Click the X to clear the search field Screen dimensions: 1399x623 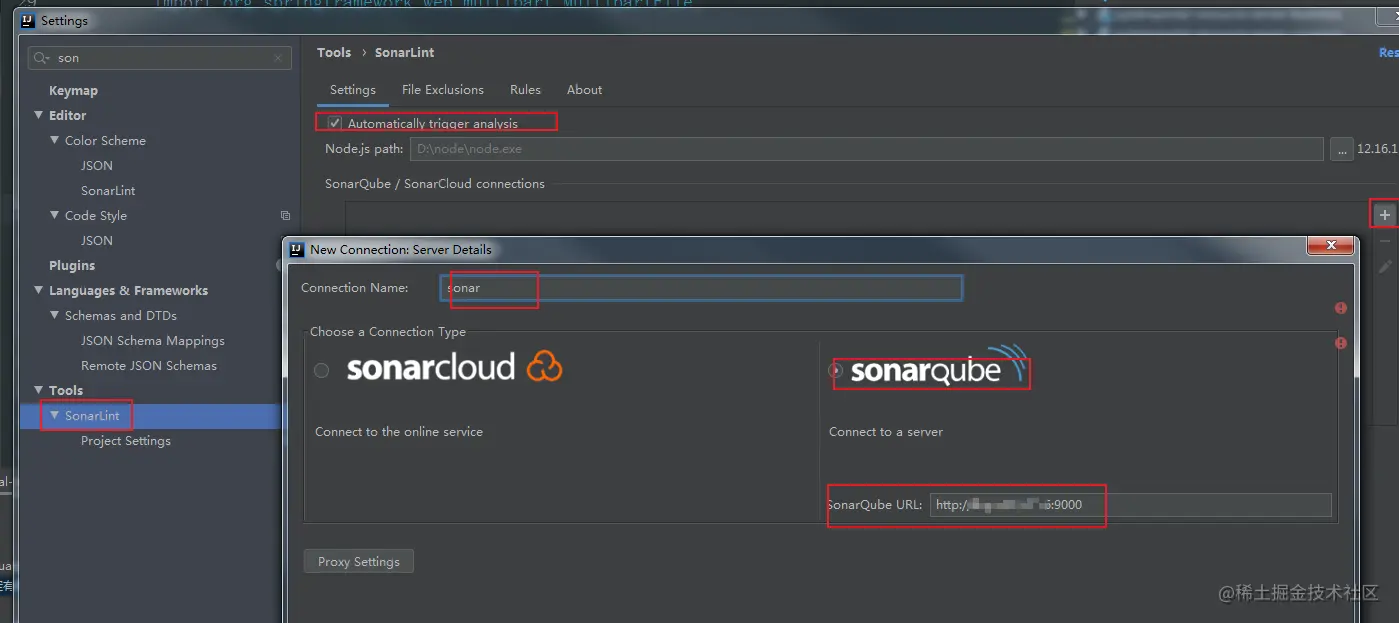tap(278, 58)
